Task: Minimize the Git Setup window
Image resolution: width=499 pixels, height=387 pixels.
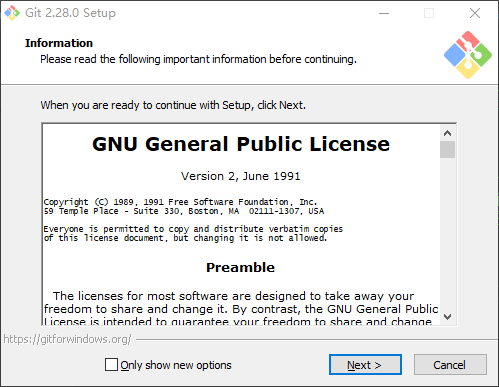Action: tap(384, 13)
